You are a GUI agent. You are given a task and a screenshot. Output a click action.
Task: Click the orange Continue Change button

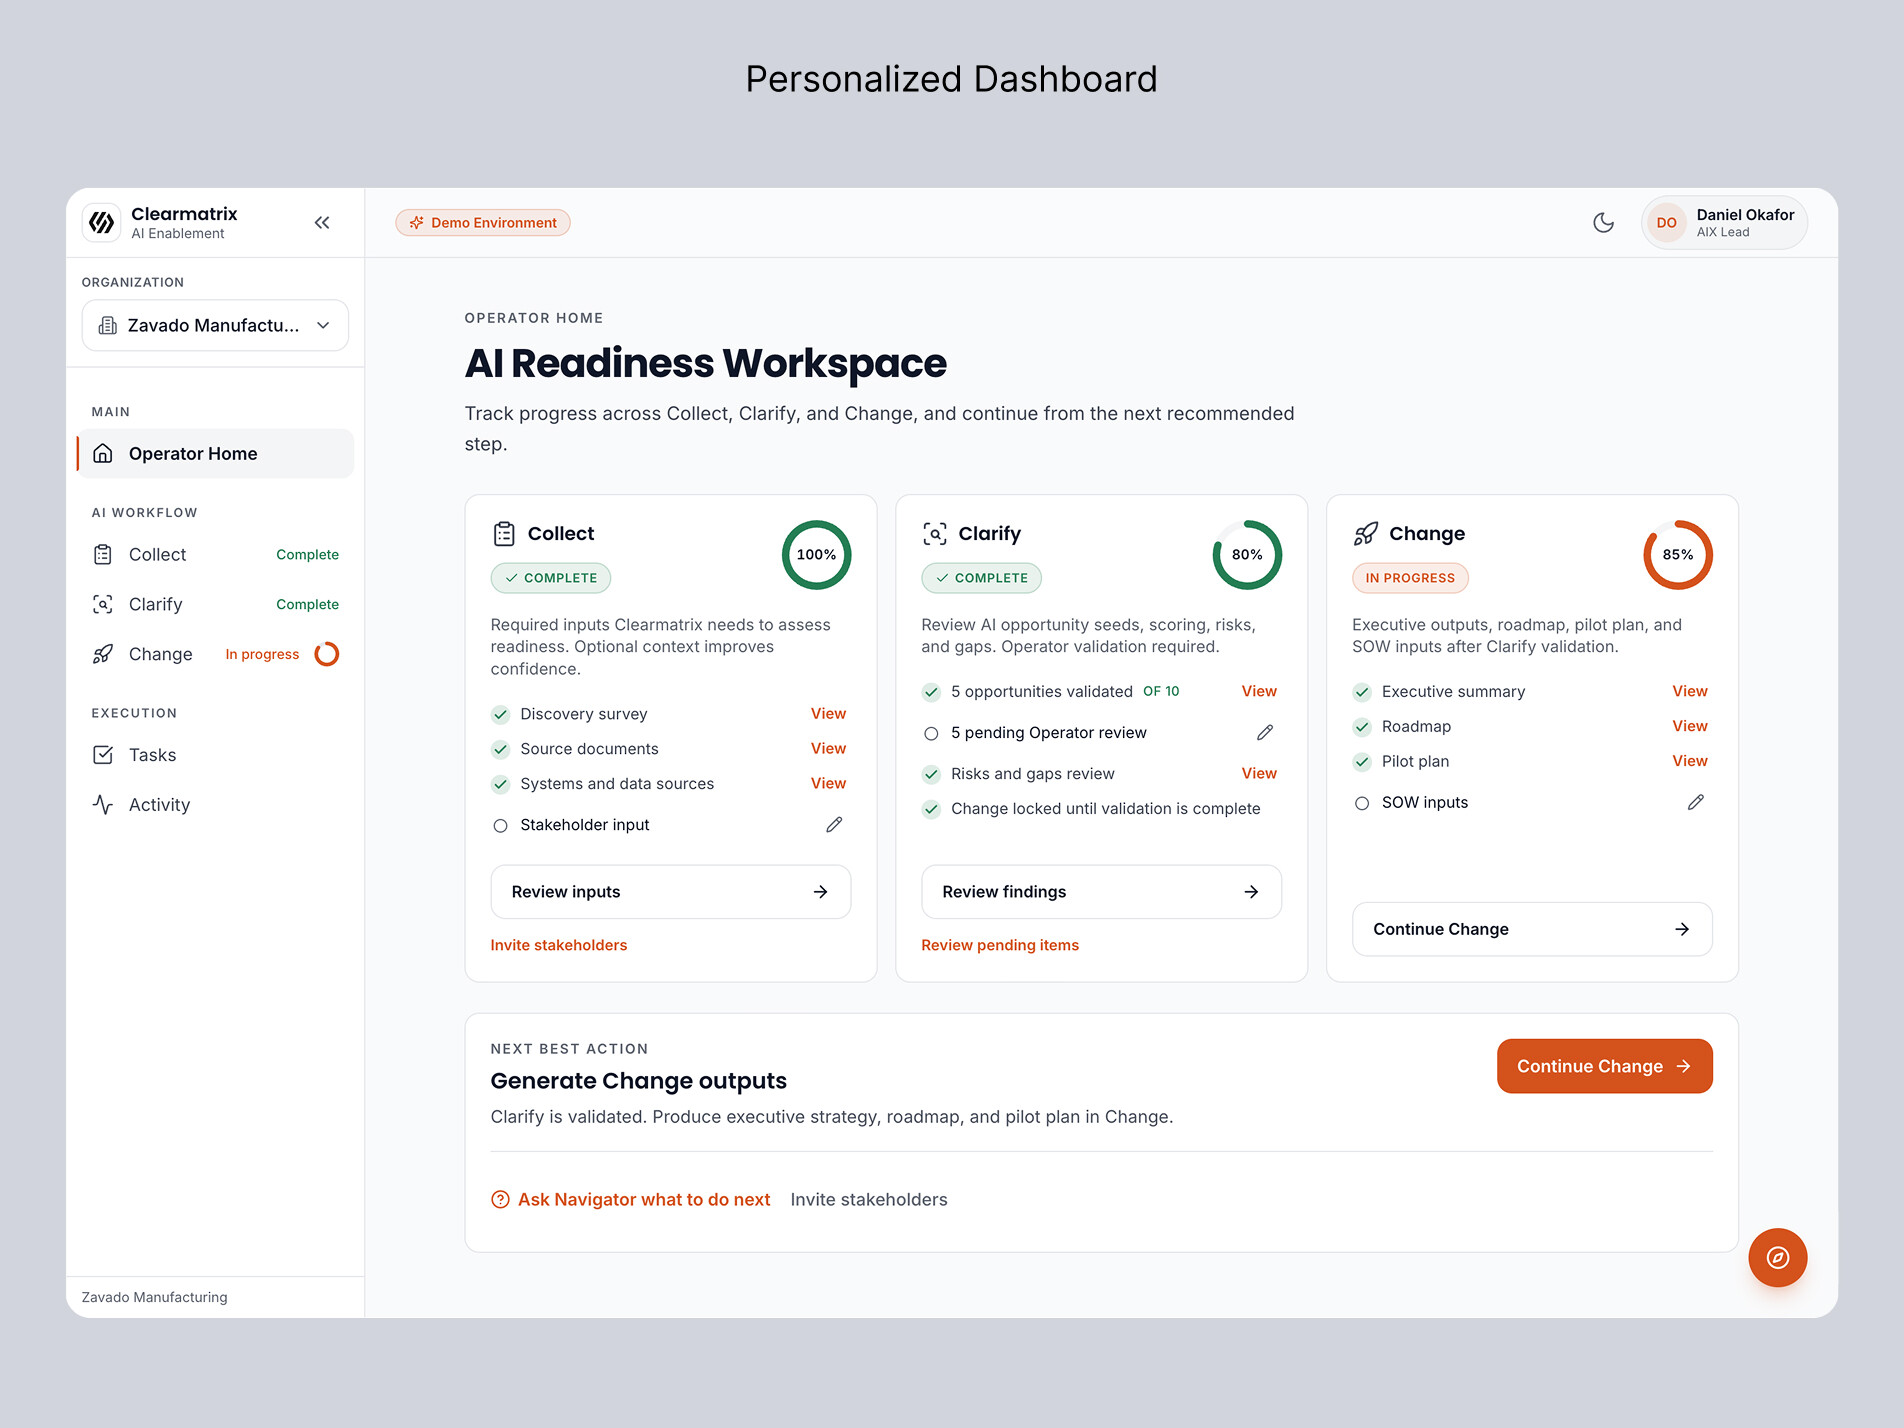1605,1067
